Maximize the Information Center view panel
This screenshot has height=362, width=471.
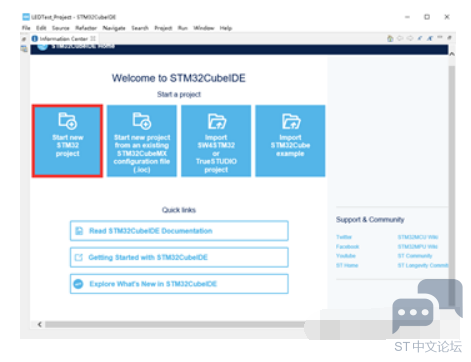[449, 38]
